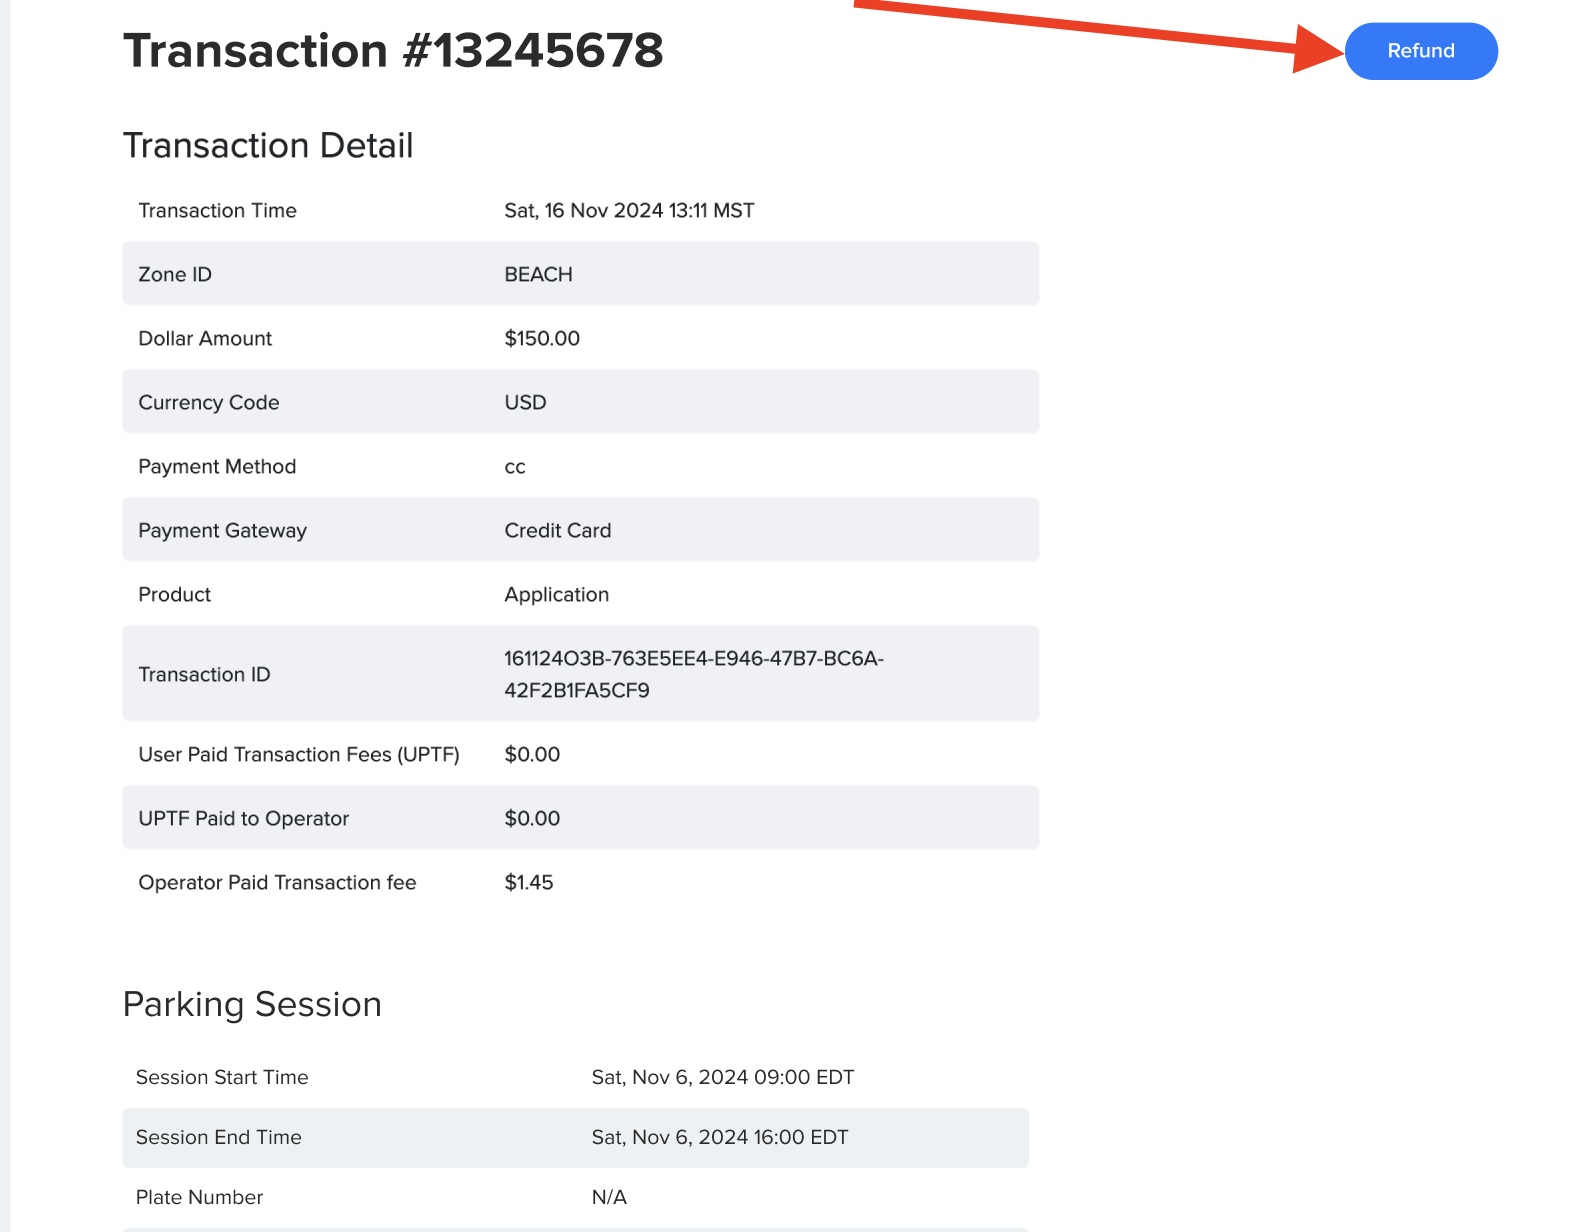Viewport: 1576px width, 1232px height.
Task: Click the Parking Session section header
Action: [x=251, y=1004]
